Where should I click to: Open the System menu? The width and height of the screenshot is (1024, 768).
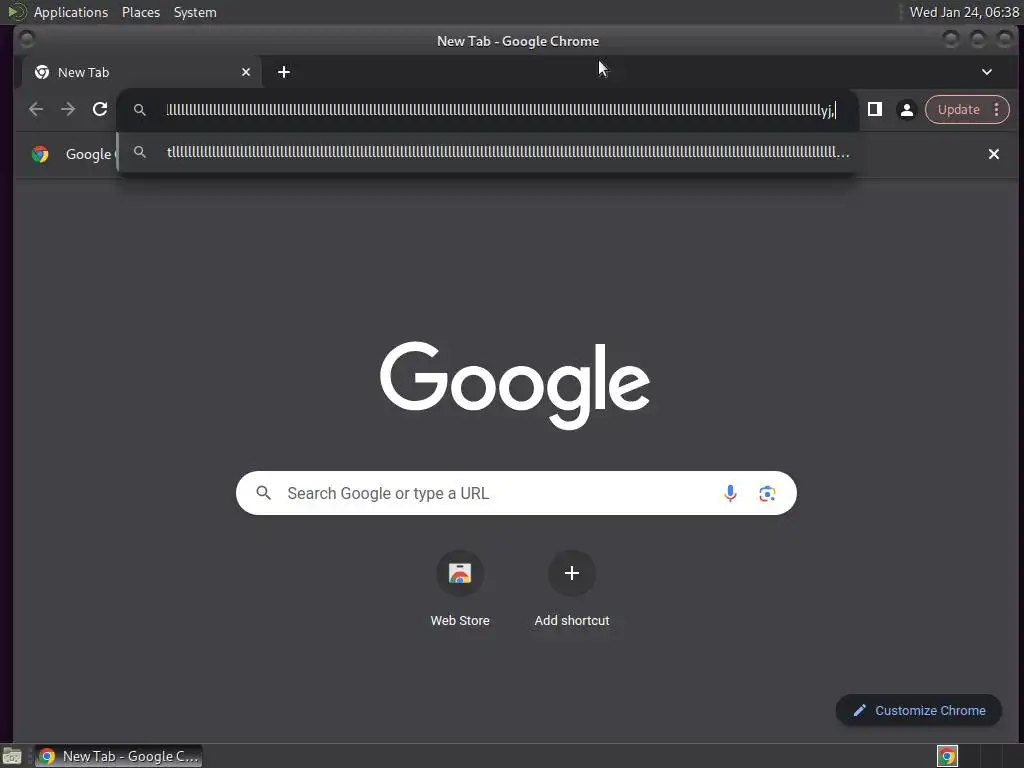[x=195, y=12]
